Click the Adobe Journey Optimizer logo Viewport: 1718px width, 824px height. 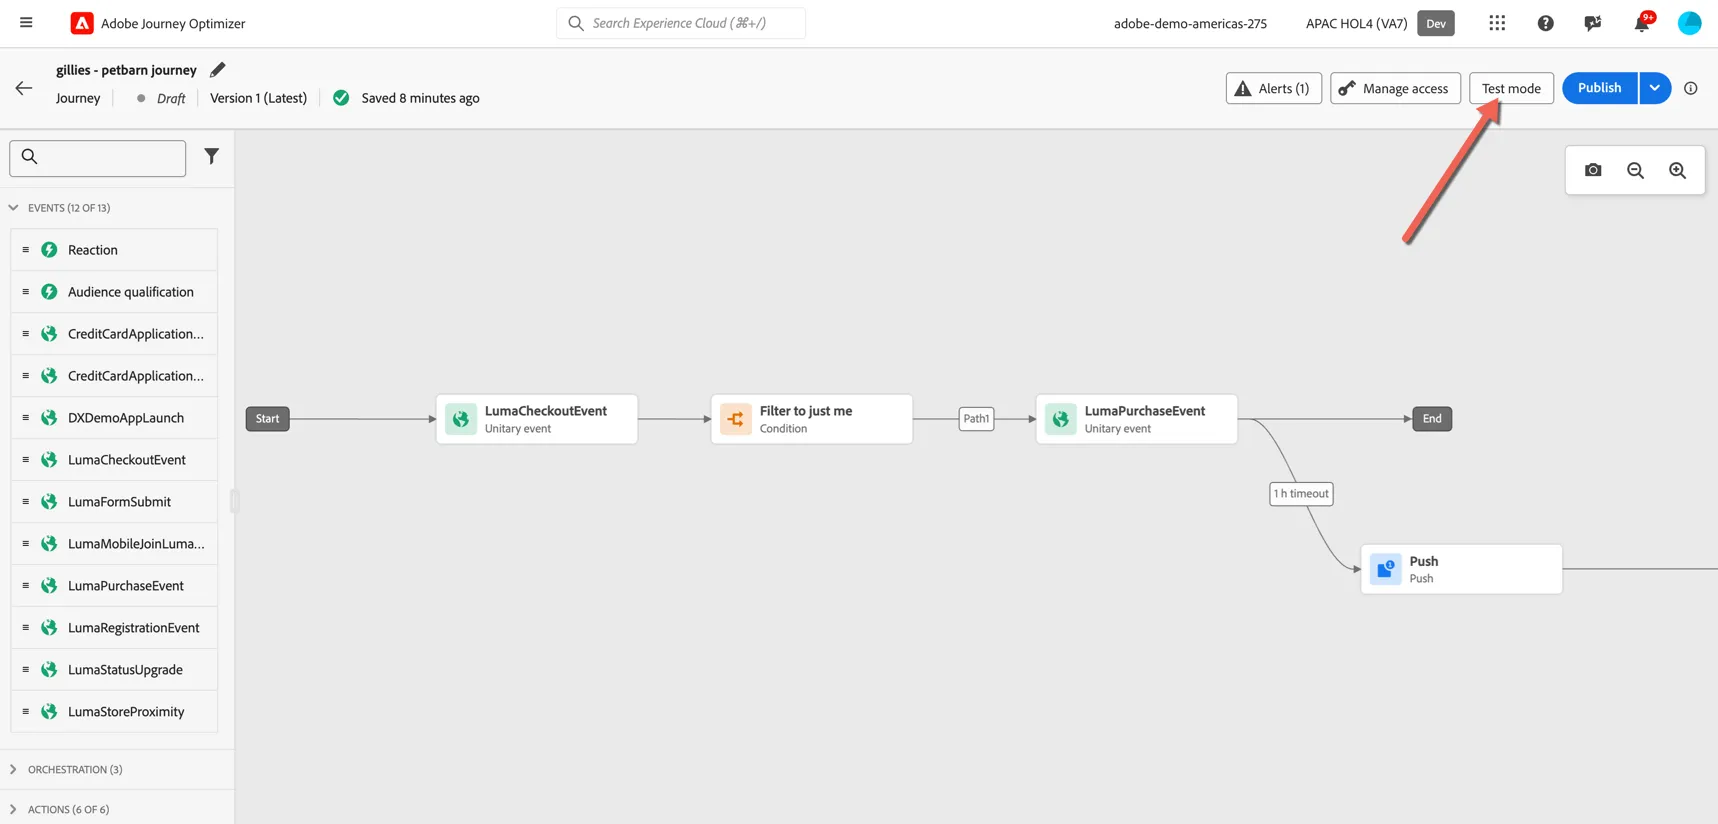[x=82, y=23]
